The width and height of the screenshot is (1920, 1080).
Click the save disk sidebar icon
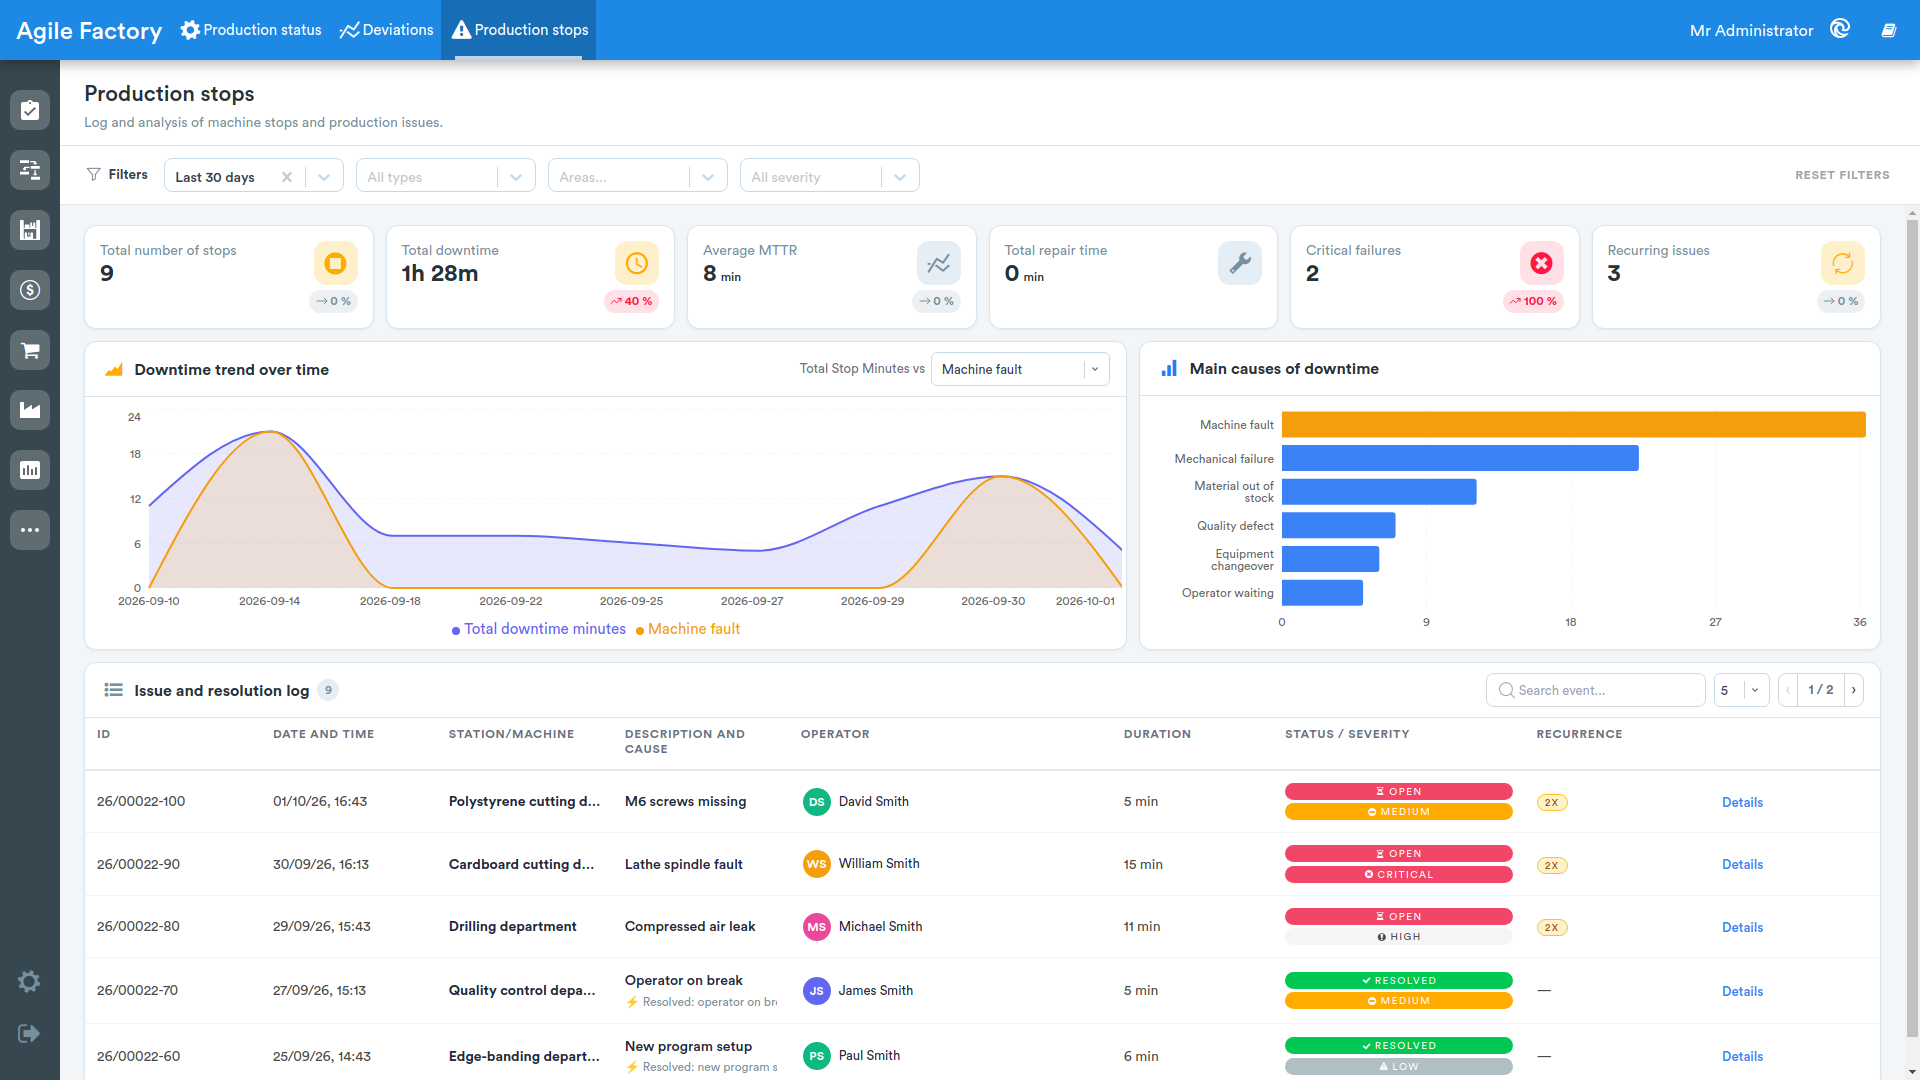click(30, 230)
